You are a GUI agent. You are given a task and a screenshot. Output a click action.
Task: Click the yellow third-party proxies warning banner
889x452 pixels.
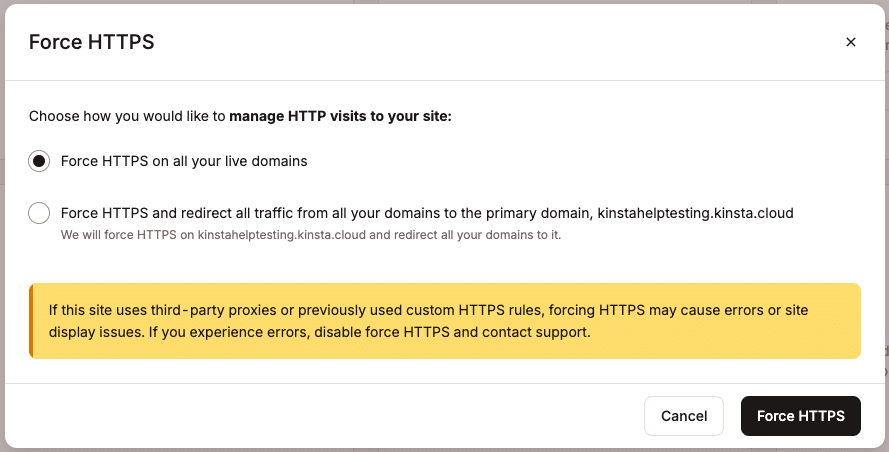click(x=445, y=320)
